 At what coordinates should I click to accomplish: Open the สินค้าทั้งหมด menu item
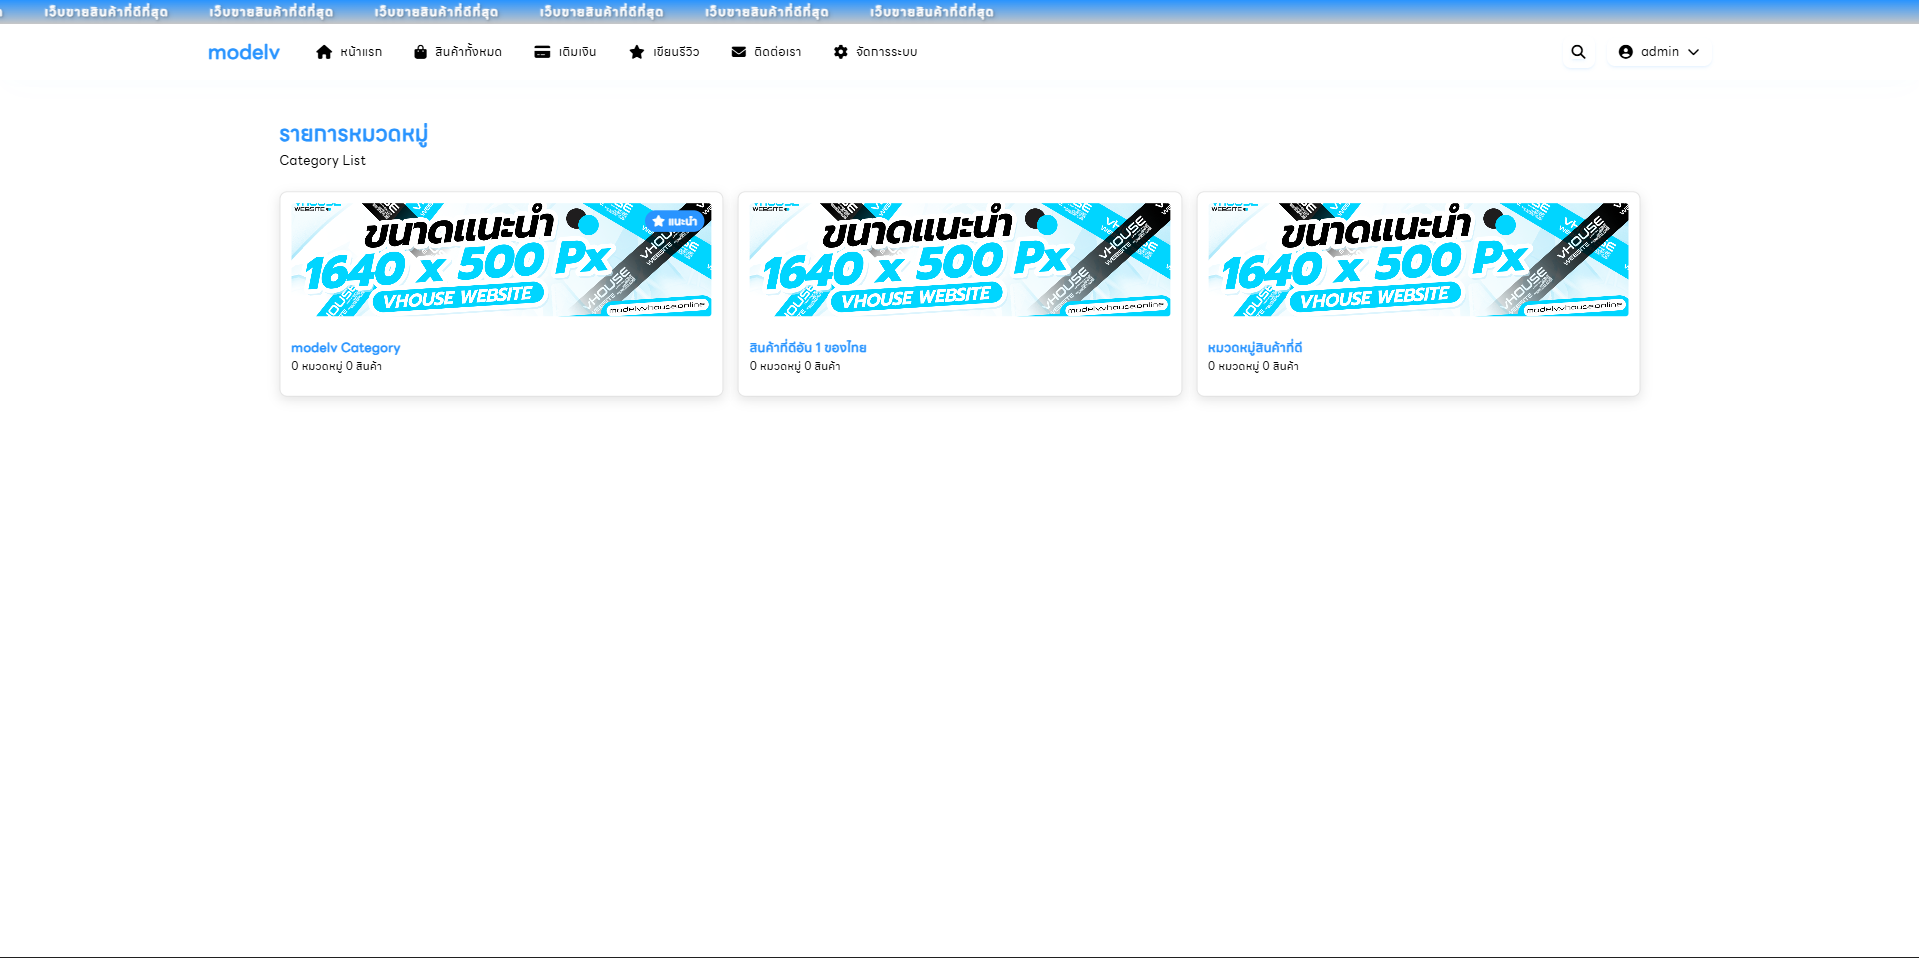(x=468, y=52)
